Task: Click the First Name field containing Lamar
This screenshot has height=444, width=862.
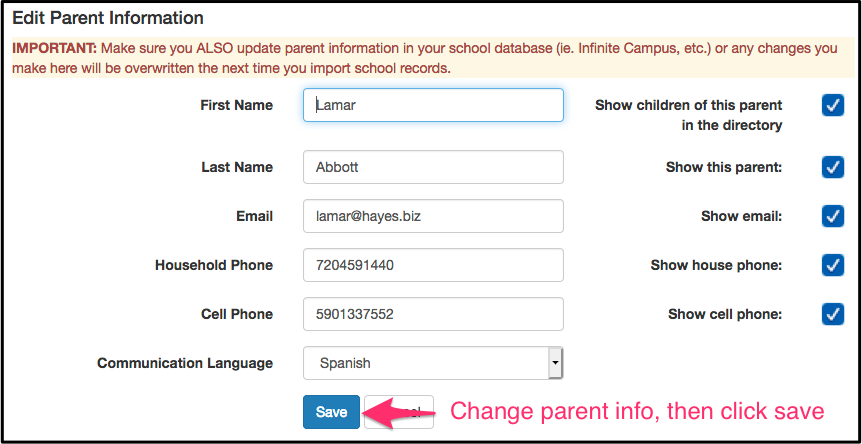Action: [433, 105]
